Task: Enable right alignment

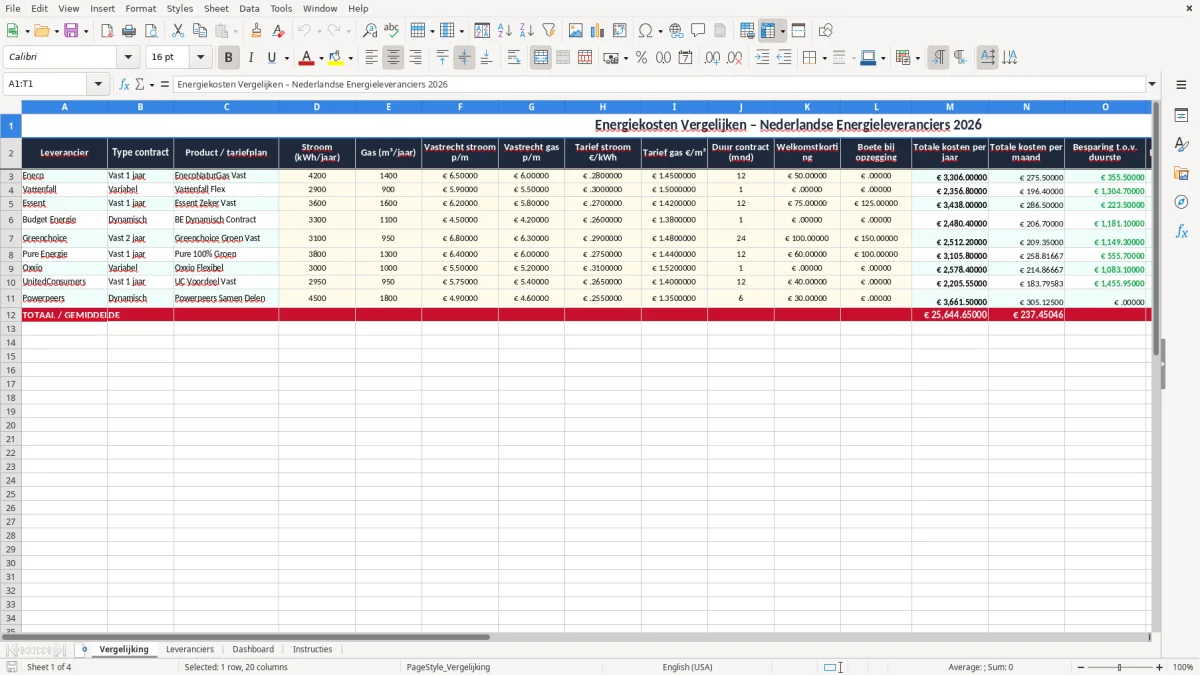Action: point(416,58)
